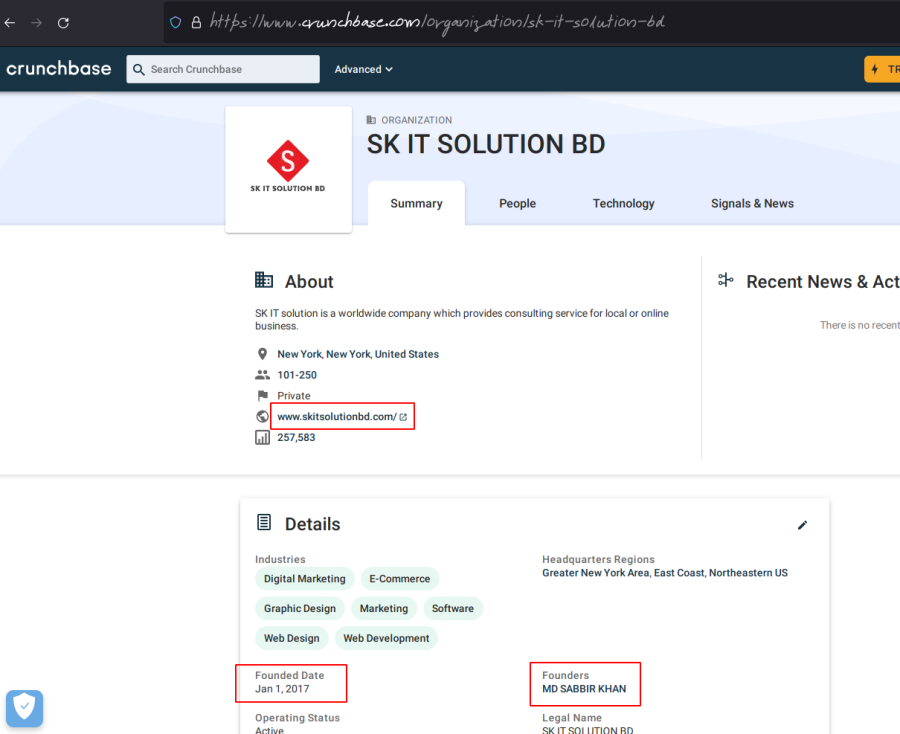
Task: Click the blue shield badge in the corner
Action: point(25,708)
